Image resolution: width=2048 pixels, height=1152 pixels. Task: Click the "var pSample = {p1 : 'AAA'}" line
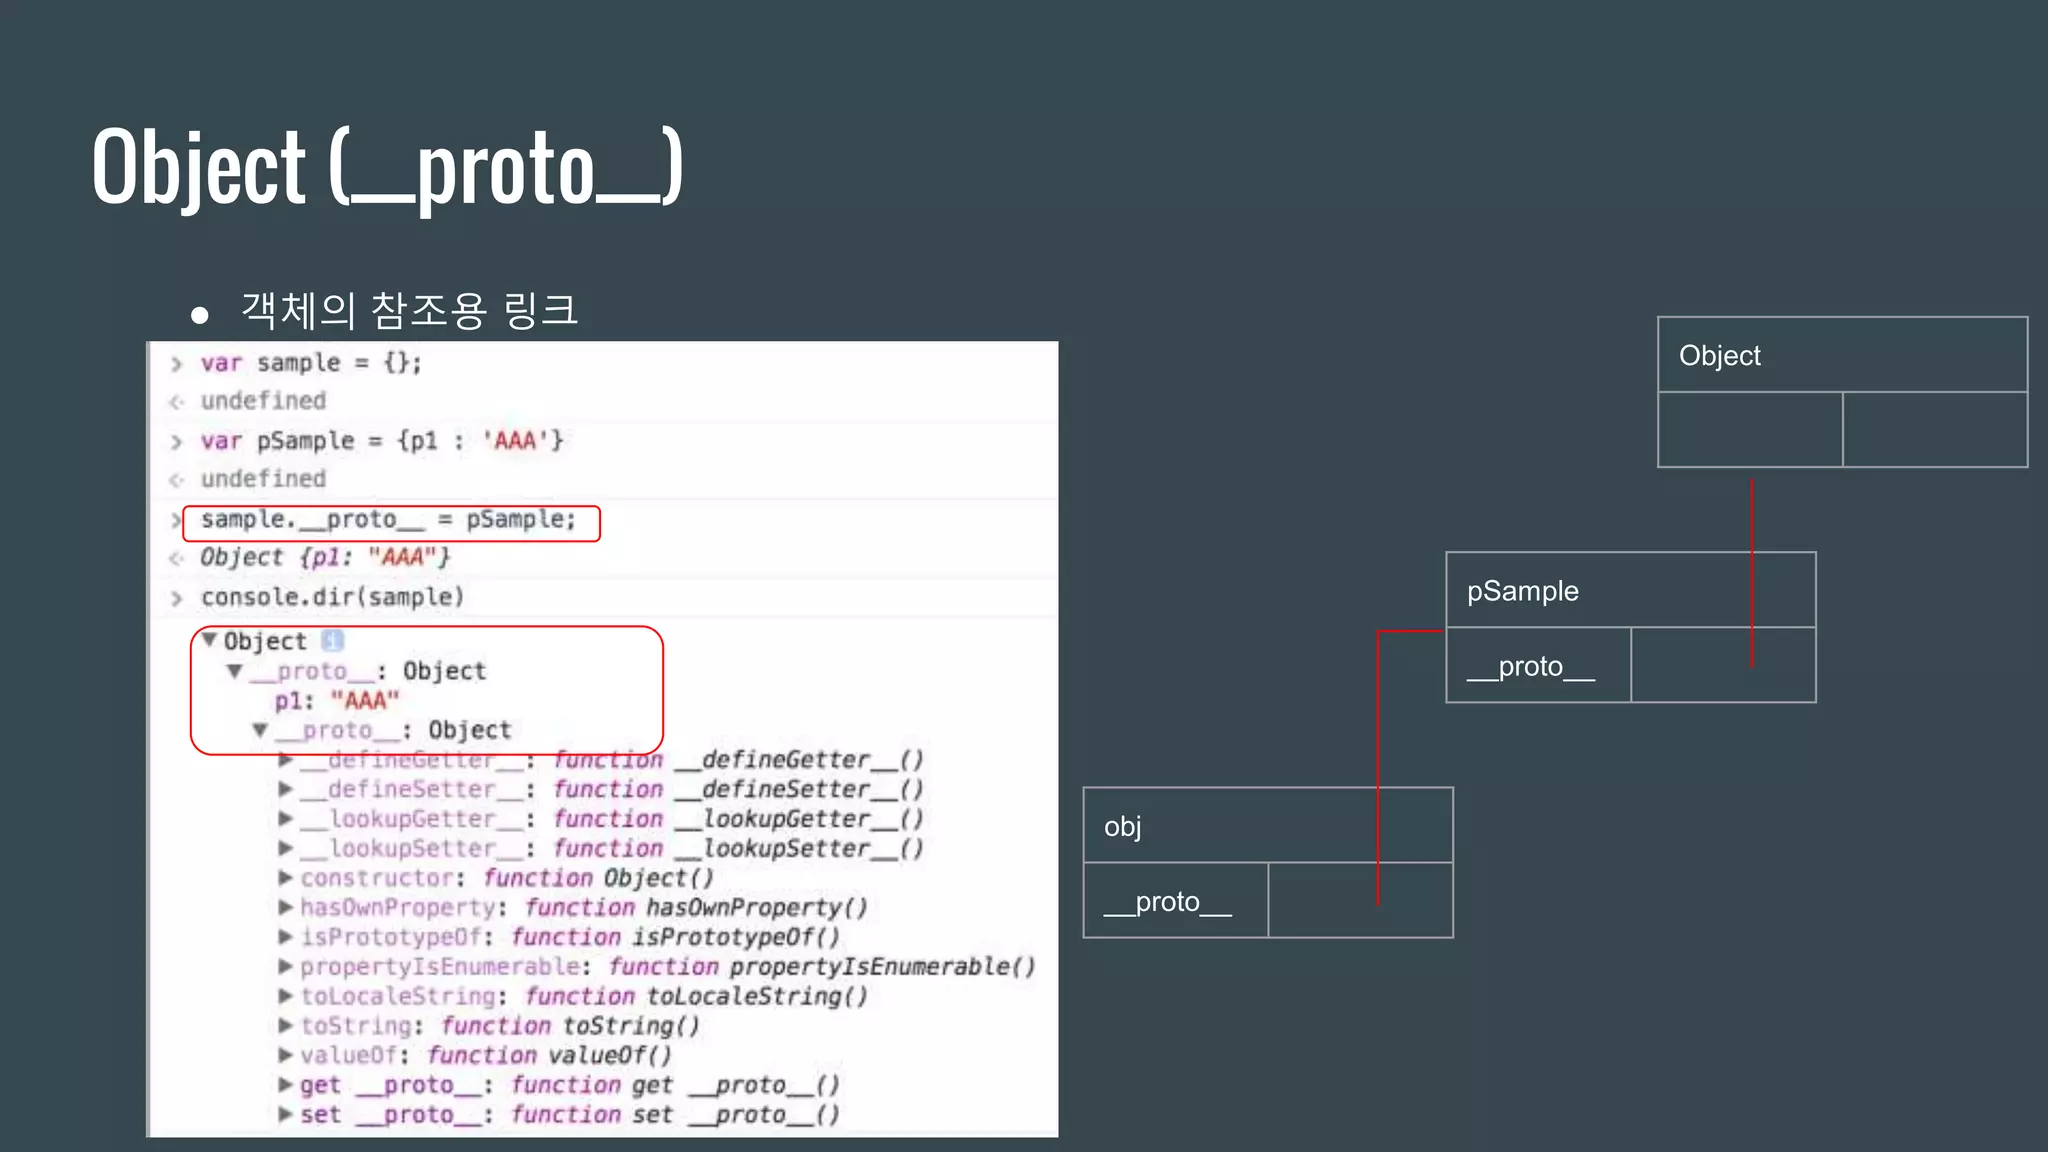click(x=382, y=441)
